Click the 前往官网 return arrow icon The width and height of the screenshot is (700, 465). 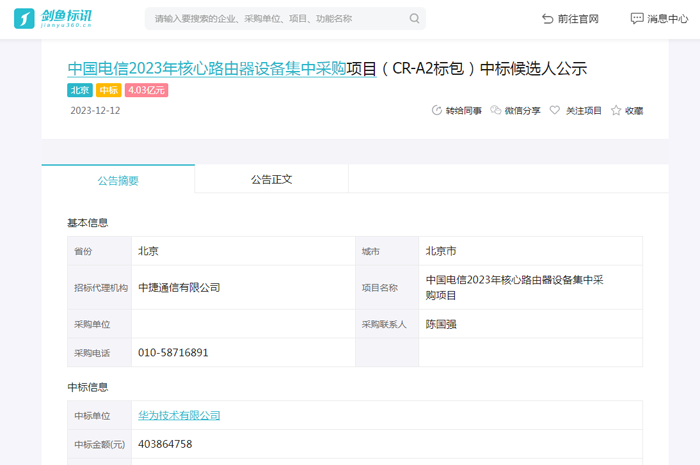click(547, 19)
